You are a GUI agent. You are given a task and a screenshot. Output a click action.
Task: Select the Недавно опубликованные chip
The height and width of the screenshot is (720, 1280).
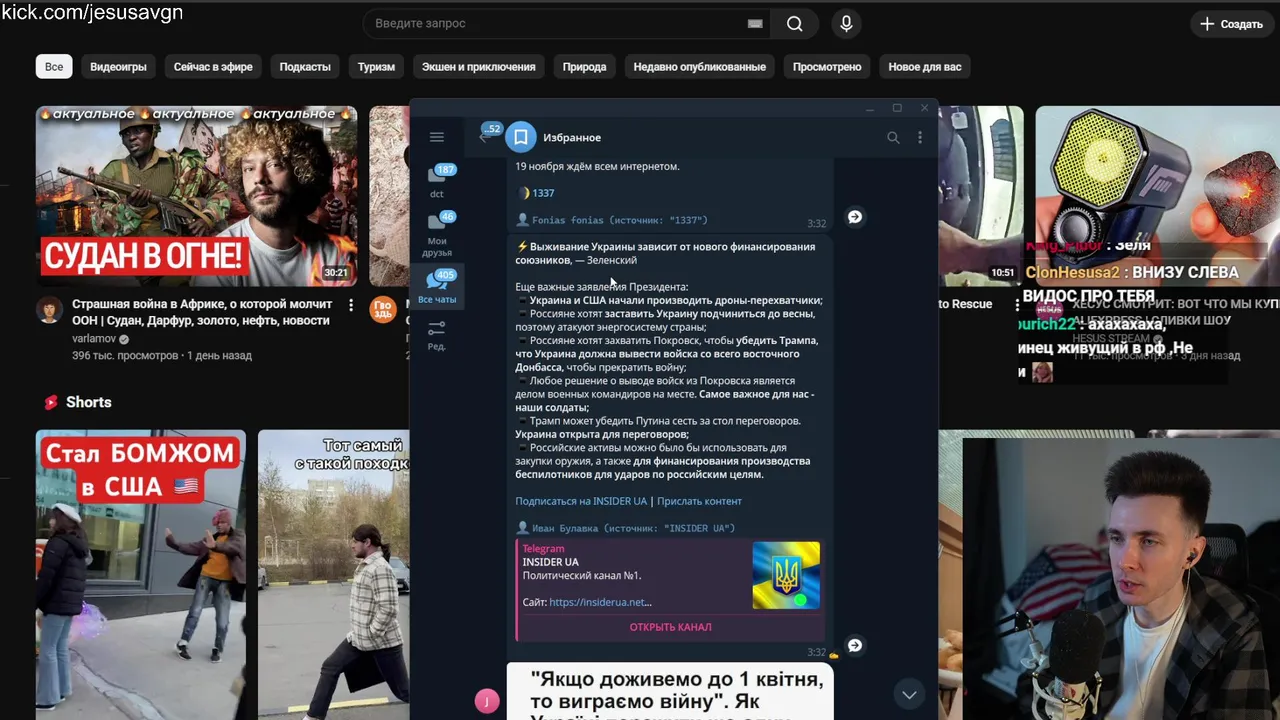pyautogui.click(x=699, y=67)
